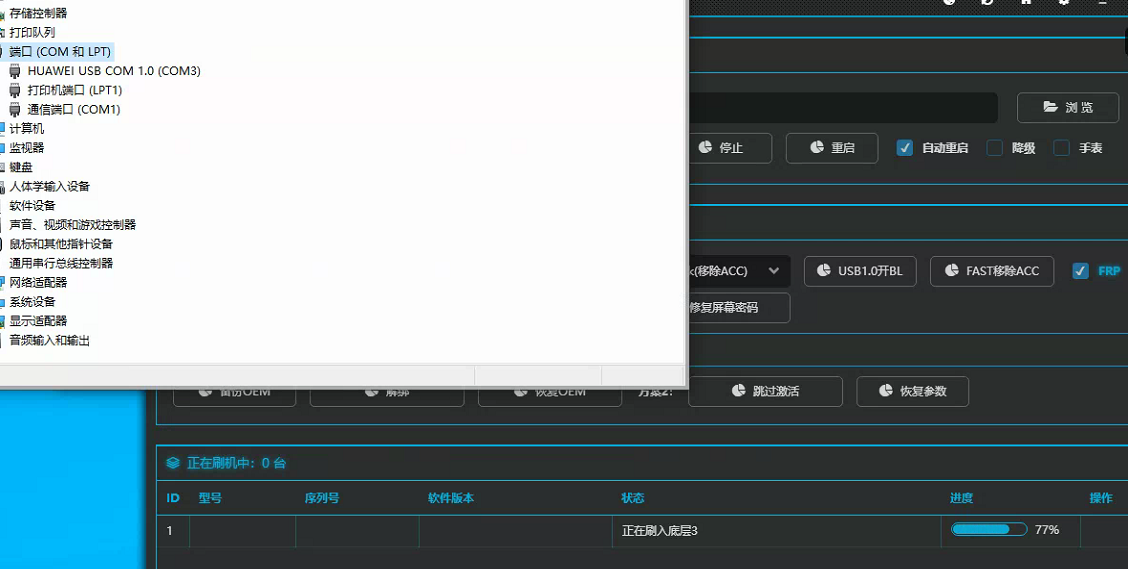Click the 进度 column header

coord(961,498)
